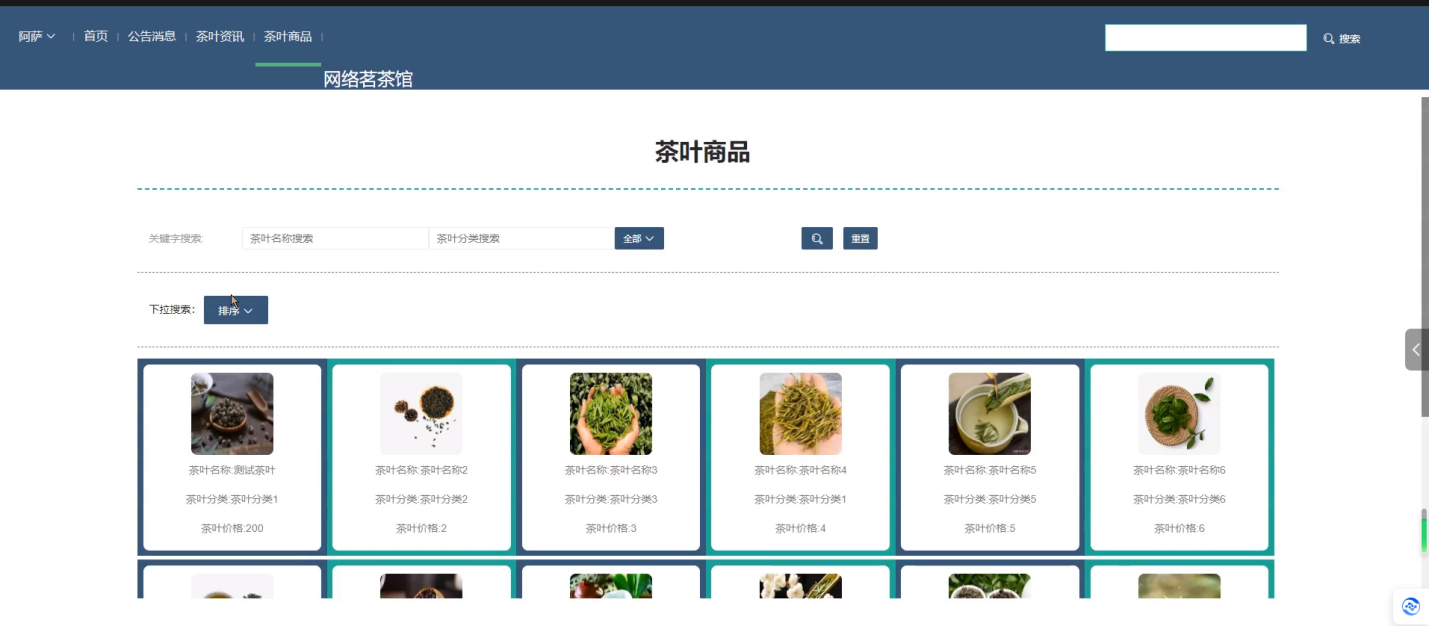Open the 排序 sort dropdown
The image size is (1429, 626).
(x=236, y=310)
